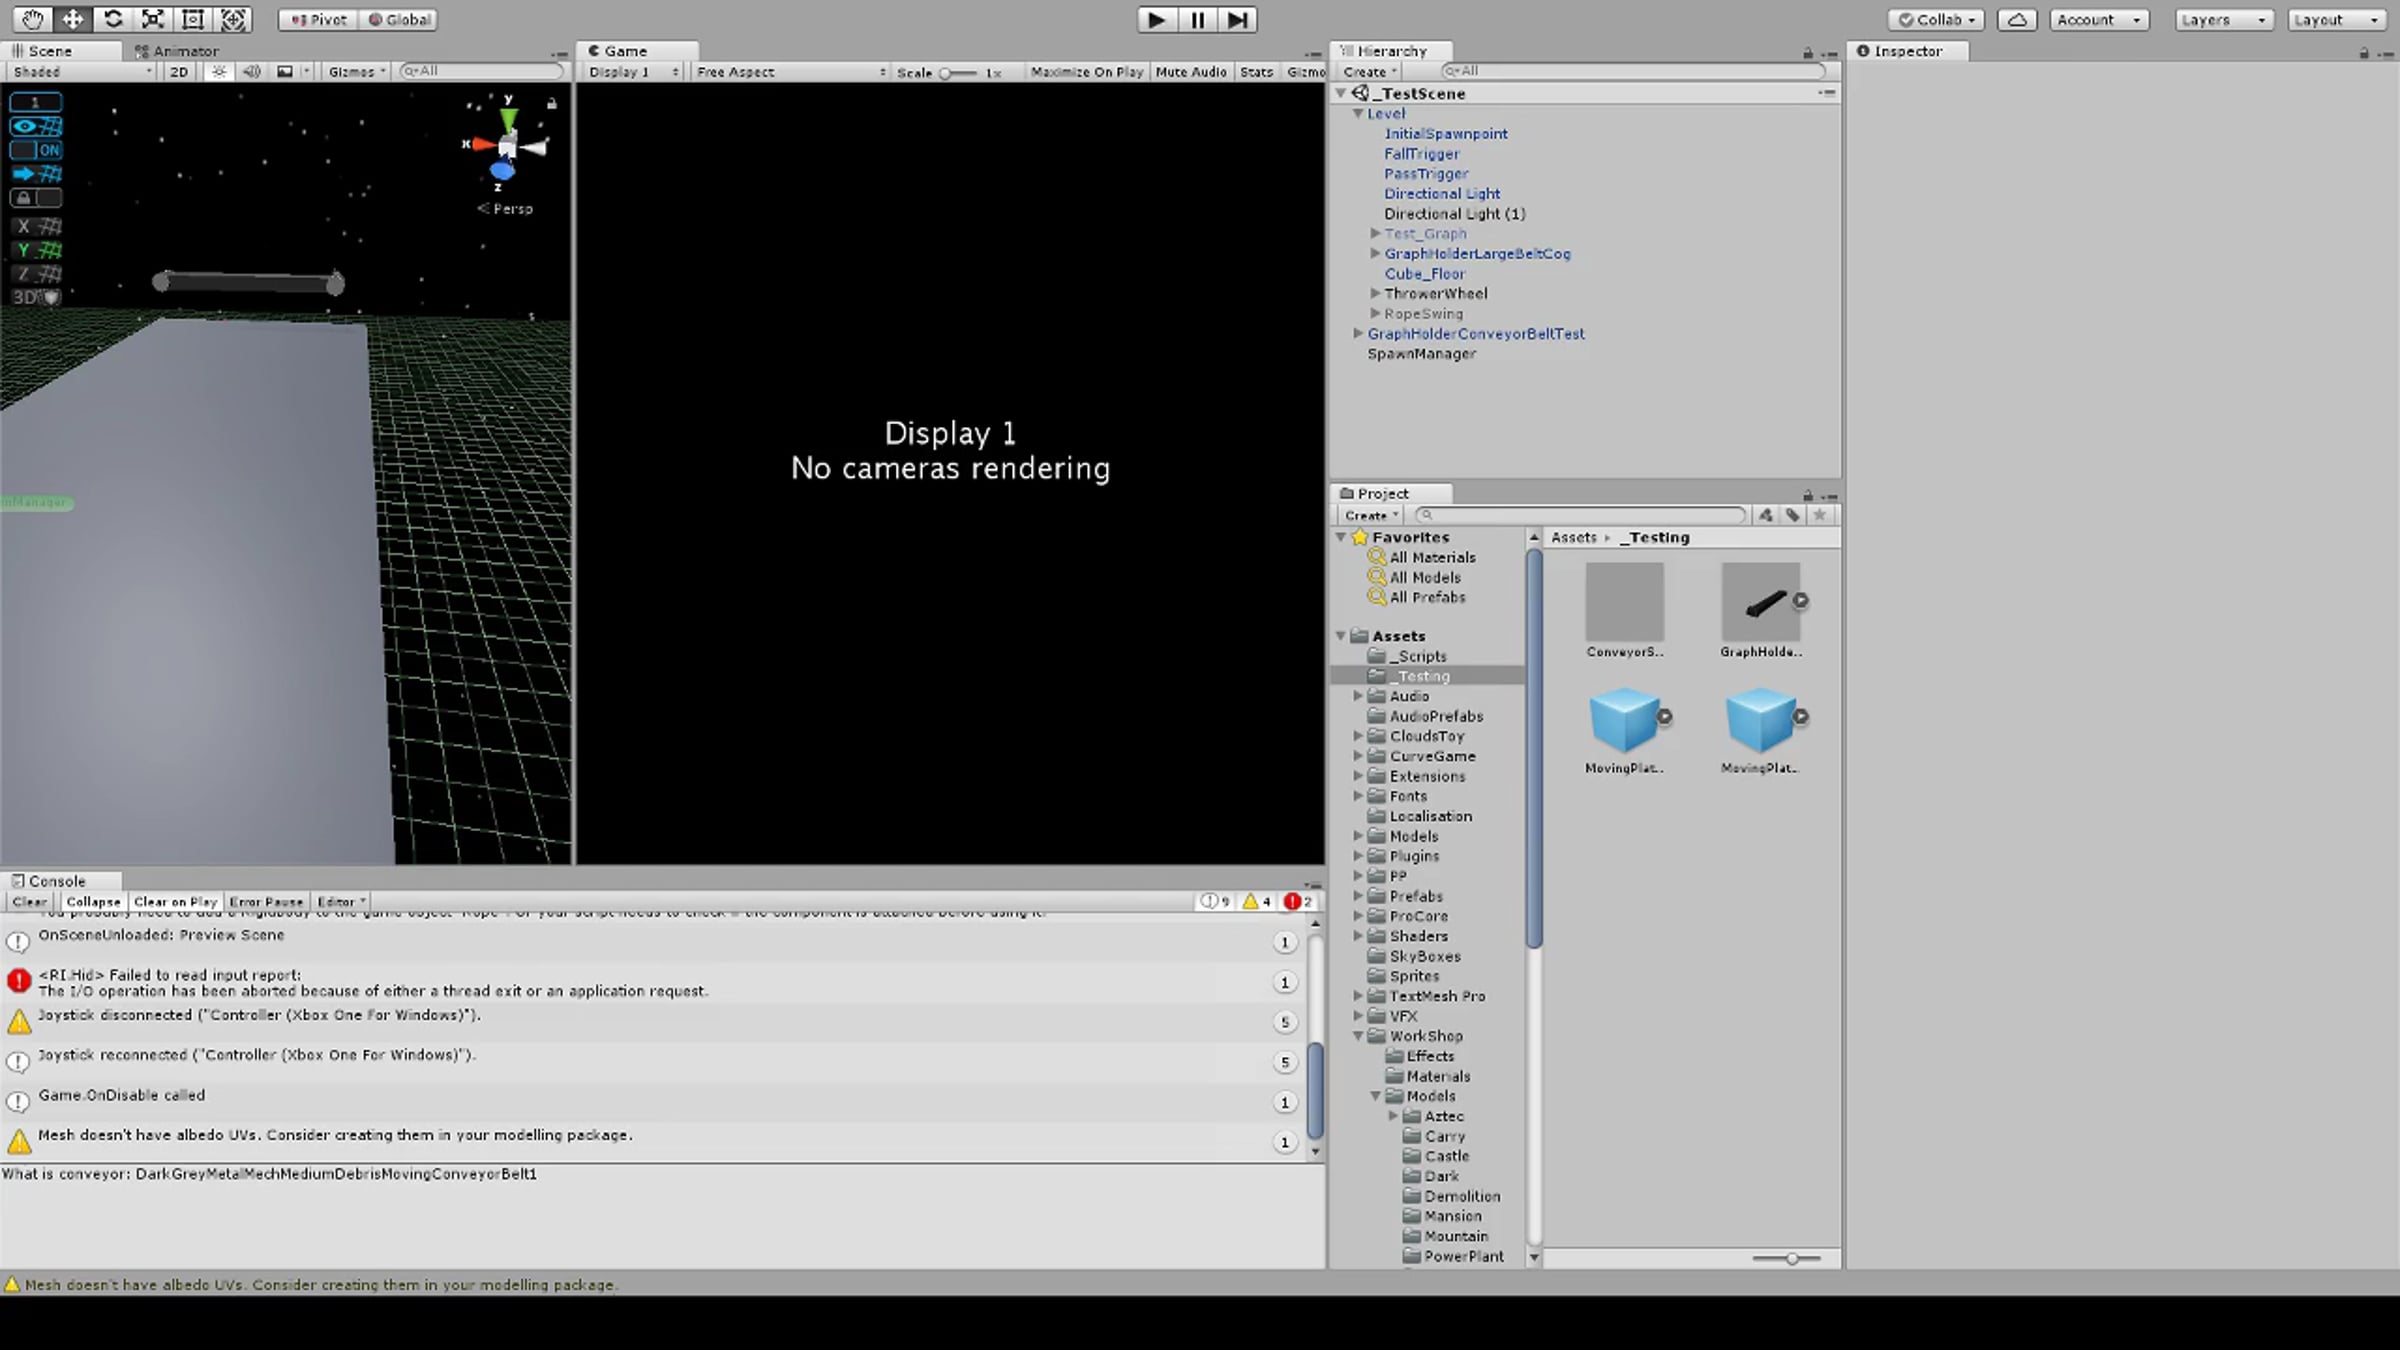Toggle Global handle rotation mode
Screen dimensions: 2400x1350
tap(399, 19)
